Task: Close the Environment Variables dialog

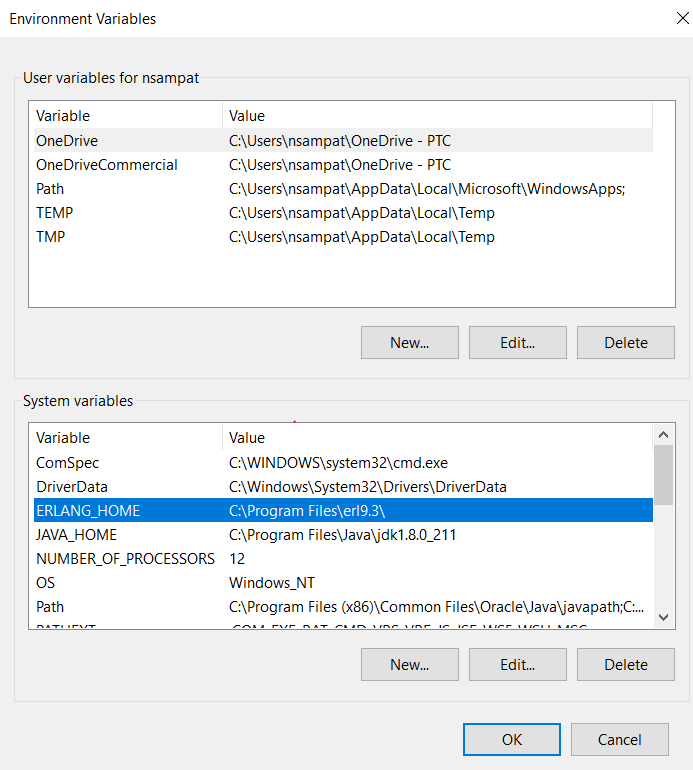Action: [669, 18]
